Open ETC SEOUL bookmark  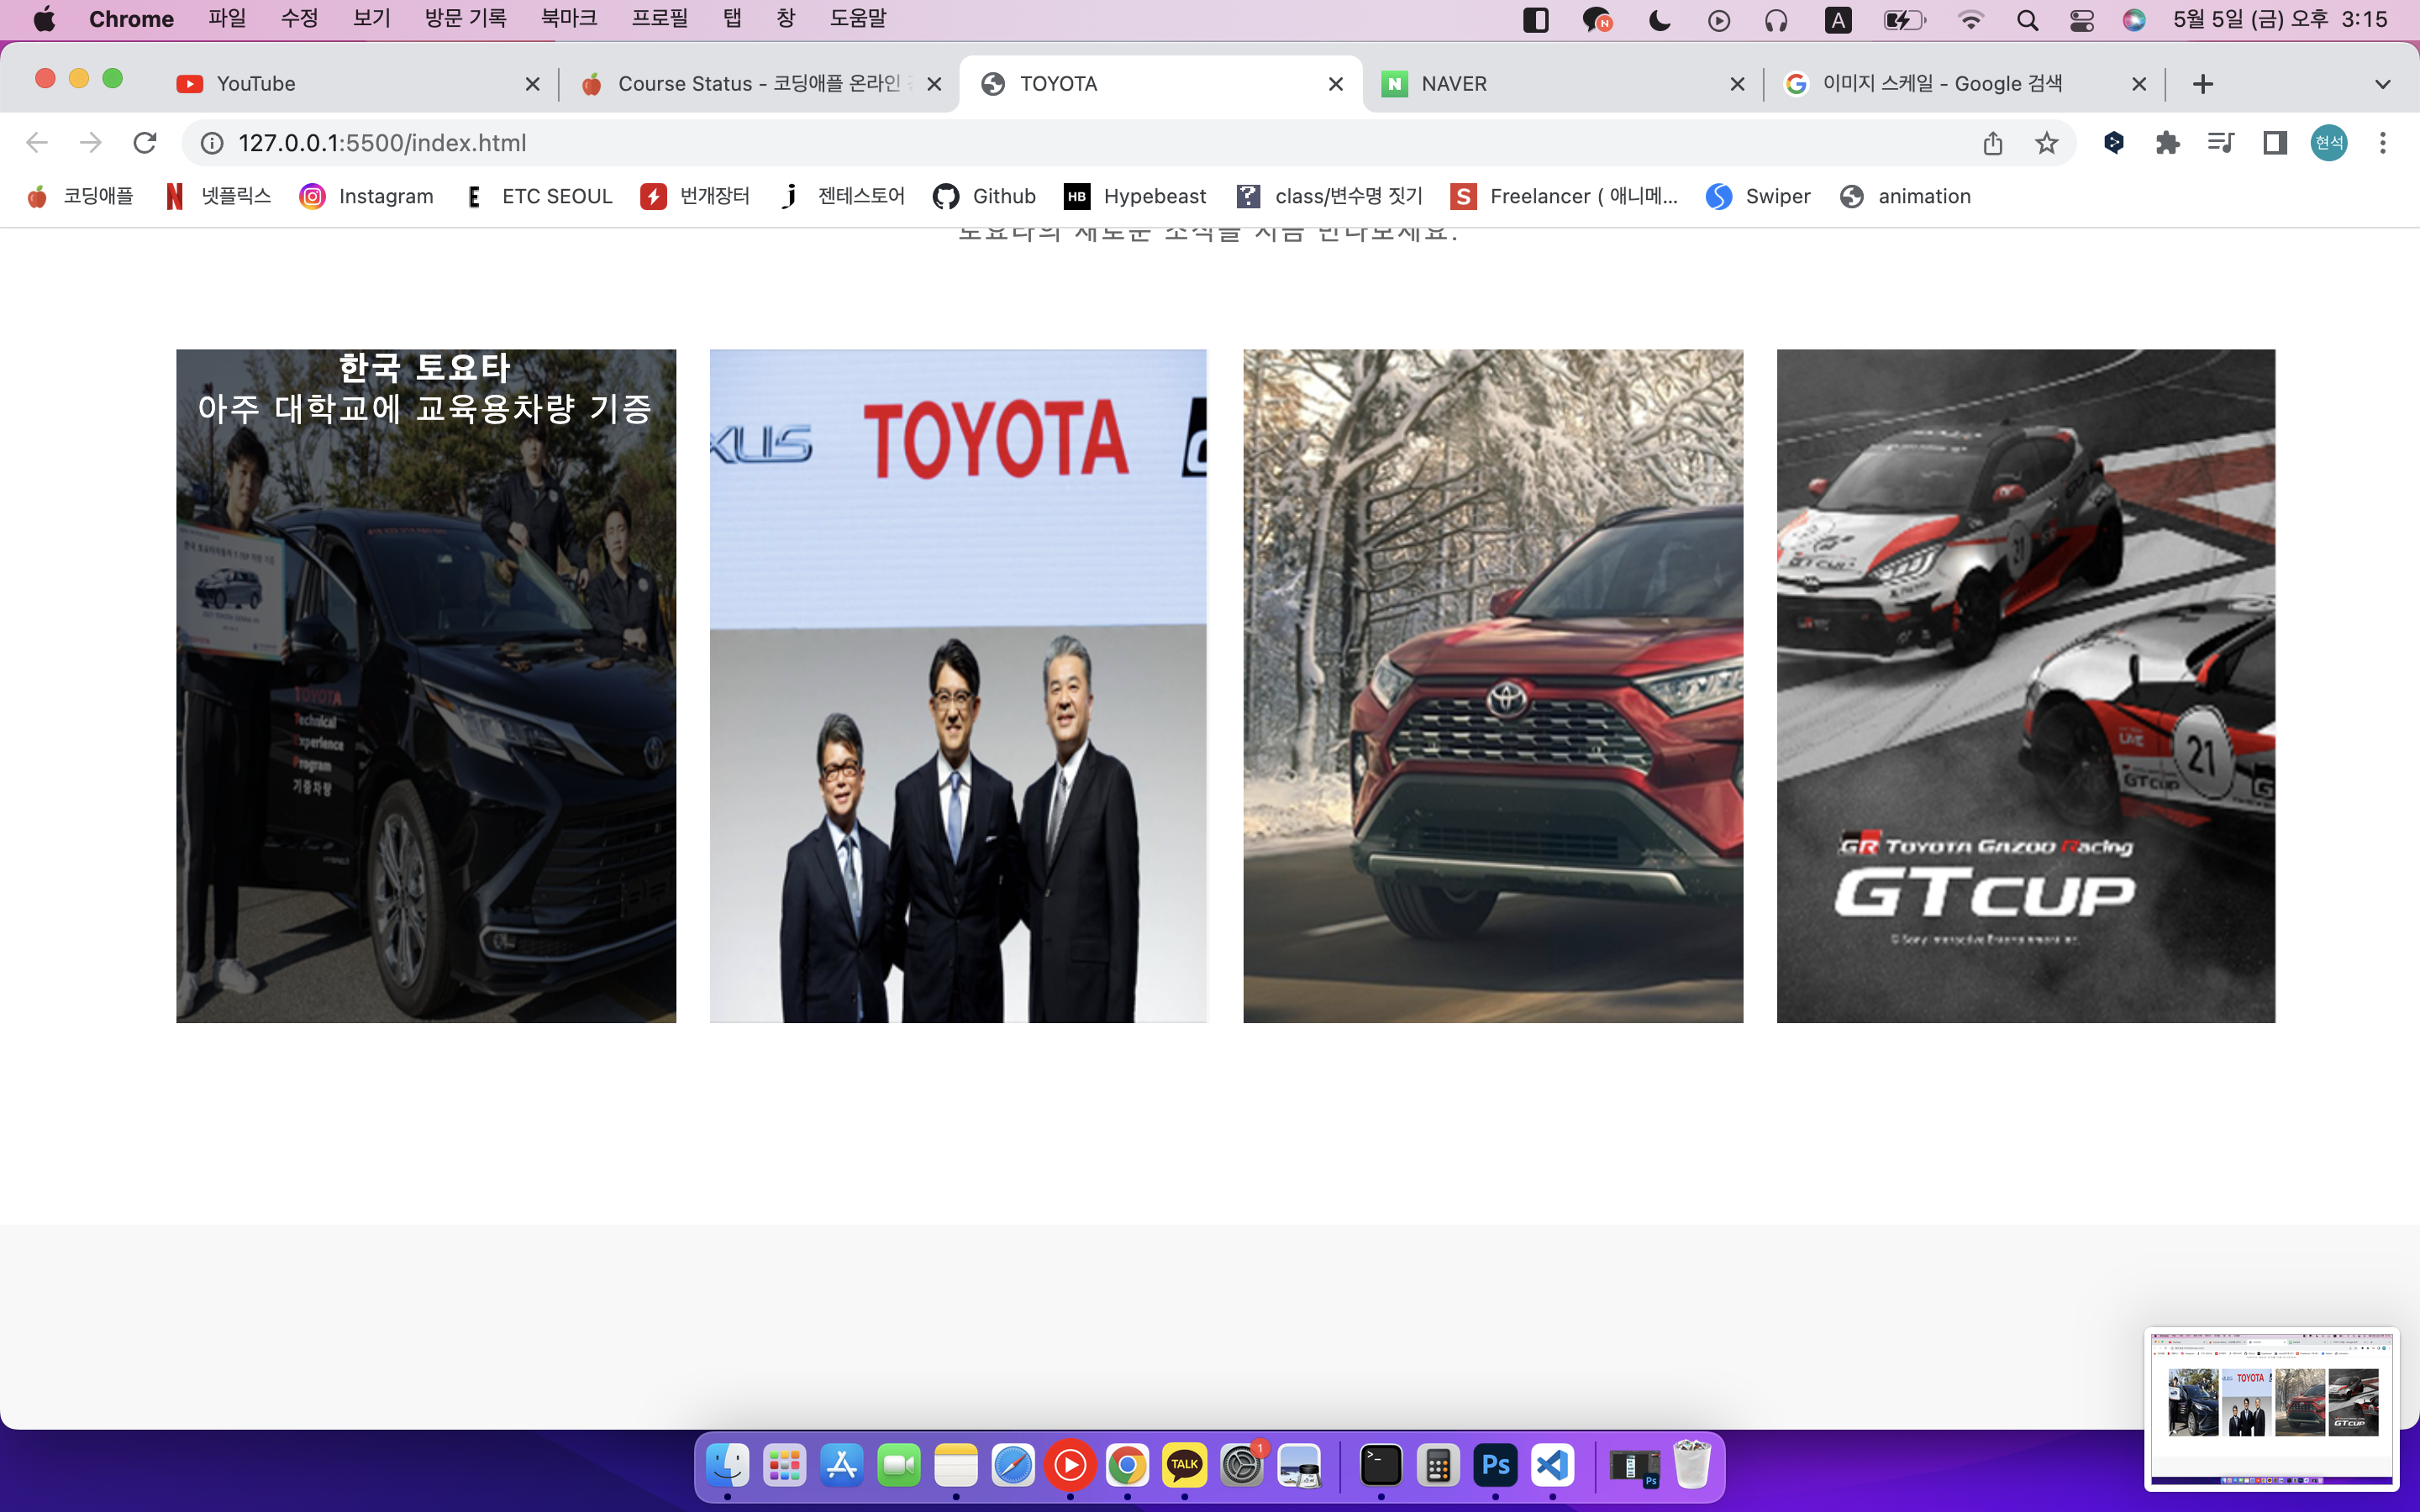(539, 196)
